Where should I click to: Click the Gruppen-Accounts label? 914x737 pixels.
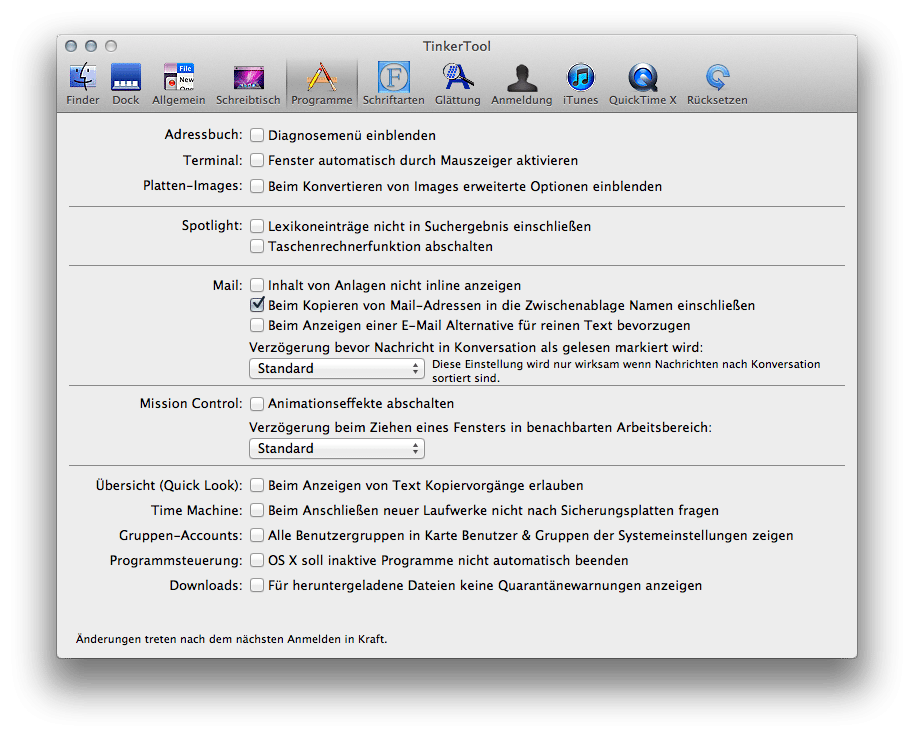(181, 535)
